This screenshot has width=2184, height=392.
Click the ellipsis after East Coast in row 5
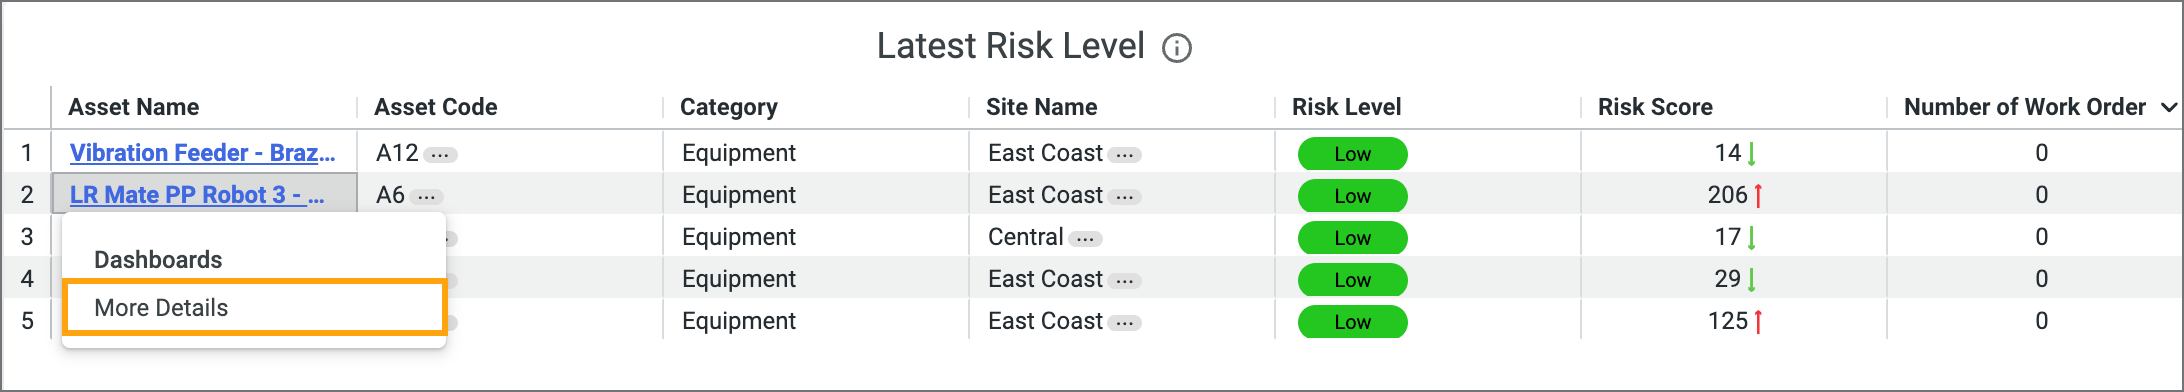click(x=1125, y=323)
